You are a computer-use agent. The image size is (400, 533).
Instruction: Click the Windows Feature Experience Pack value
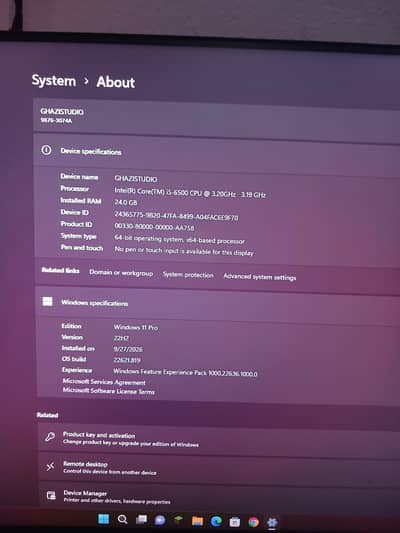point(185,373)
